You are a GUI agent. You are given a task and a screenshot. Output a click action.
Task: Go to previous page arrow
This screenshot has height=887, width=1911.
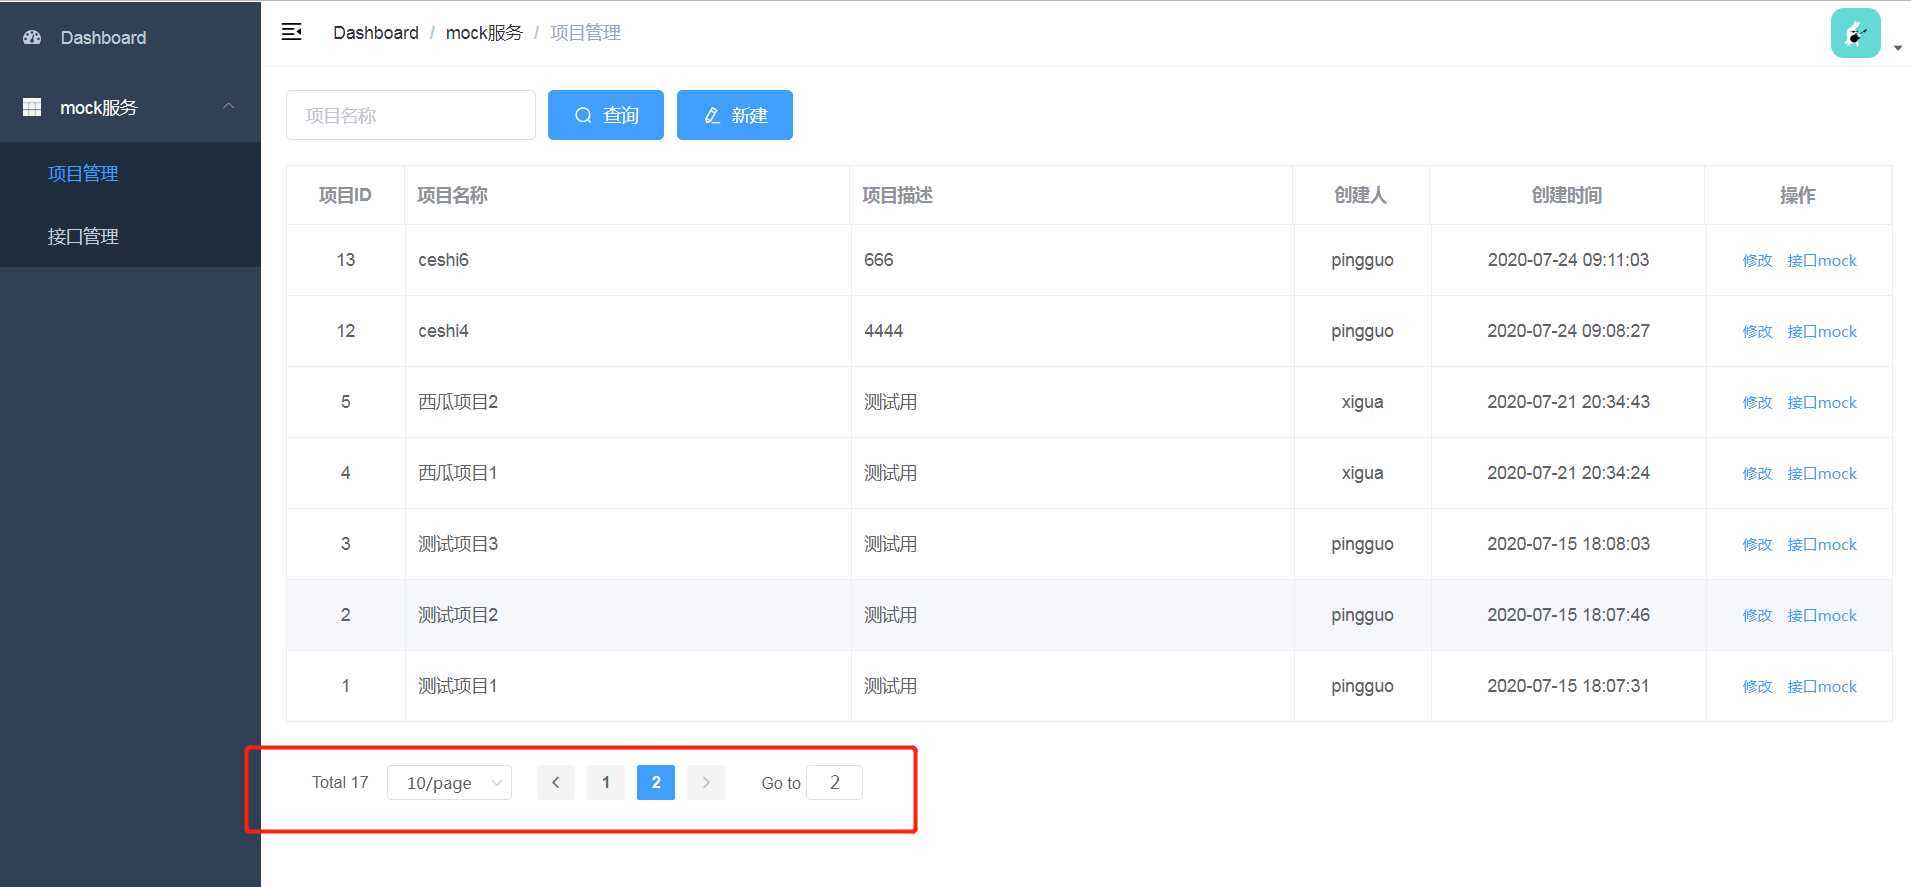(x=556, y=782)
